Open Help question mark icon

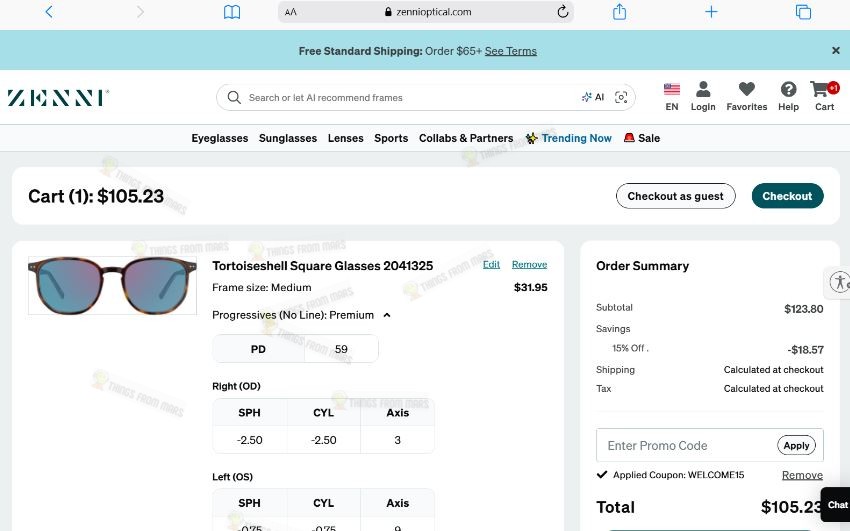pos(788,97)
